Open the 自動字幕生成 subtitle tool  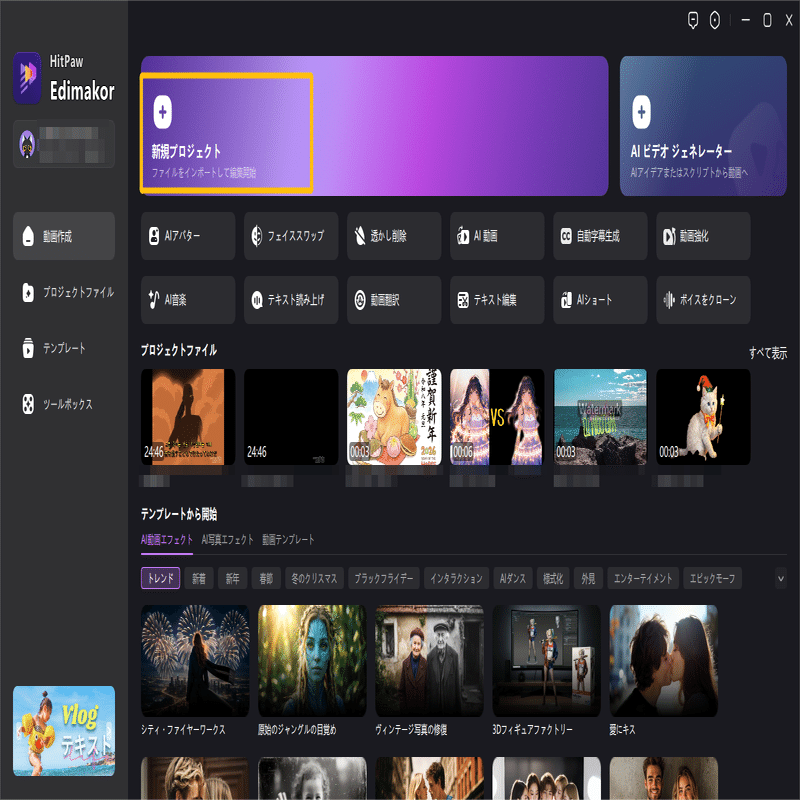[600, 236]
